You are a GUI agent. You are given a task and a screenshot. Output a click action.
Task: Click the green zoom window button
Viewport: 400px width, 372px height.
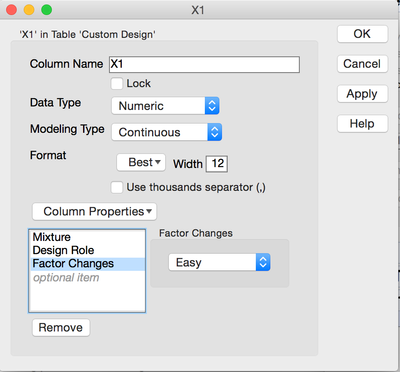click(46, 10)
